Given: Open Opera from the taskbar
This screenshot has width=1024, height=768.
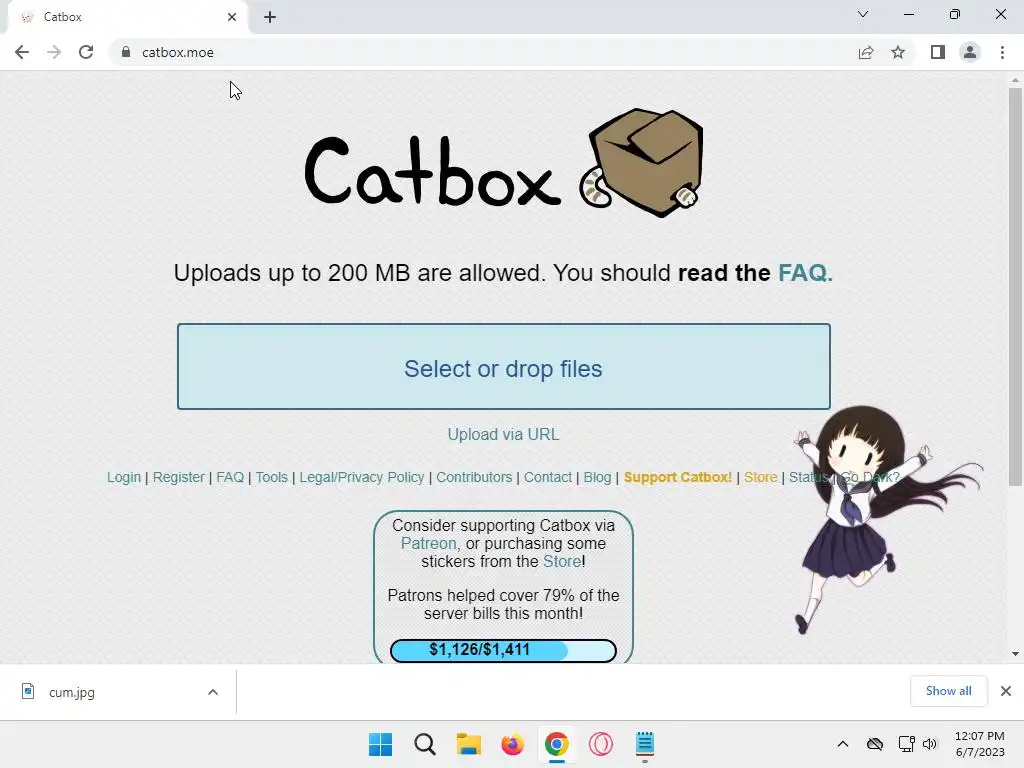Looking at the screenshot, I should point(601,744).
